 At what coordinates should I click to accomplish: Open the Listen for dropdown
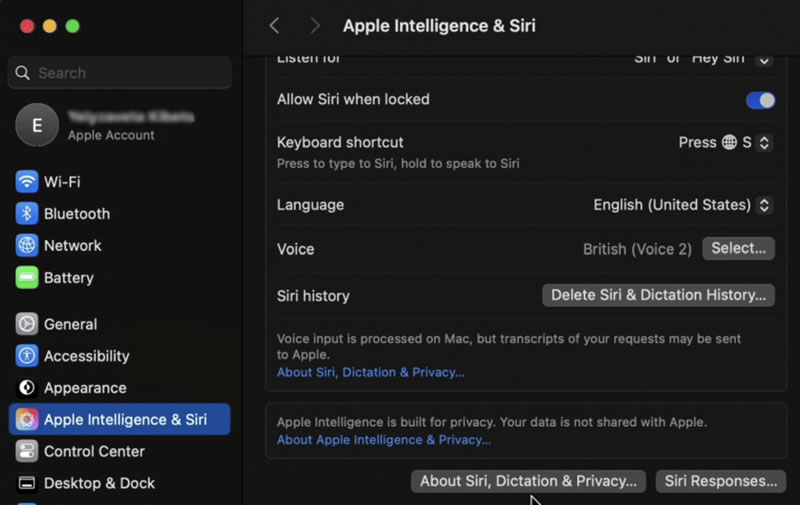(764, 59)
